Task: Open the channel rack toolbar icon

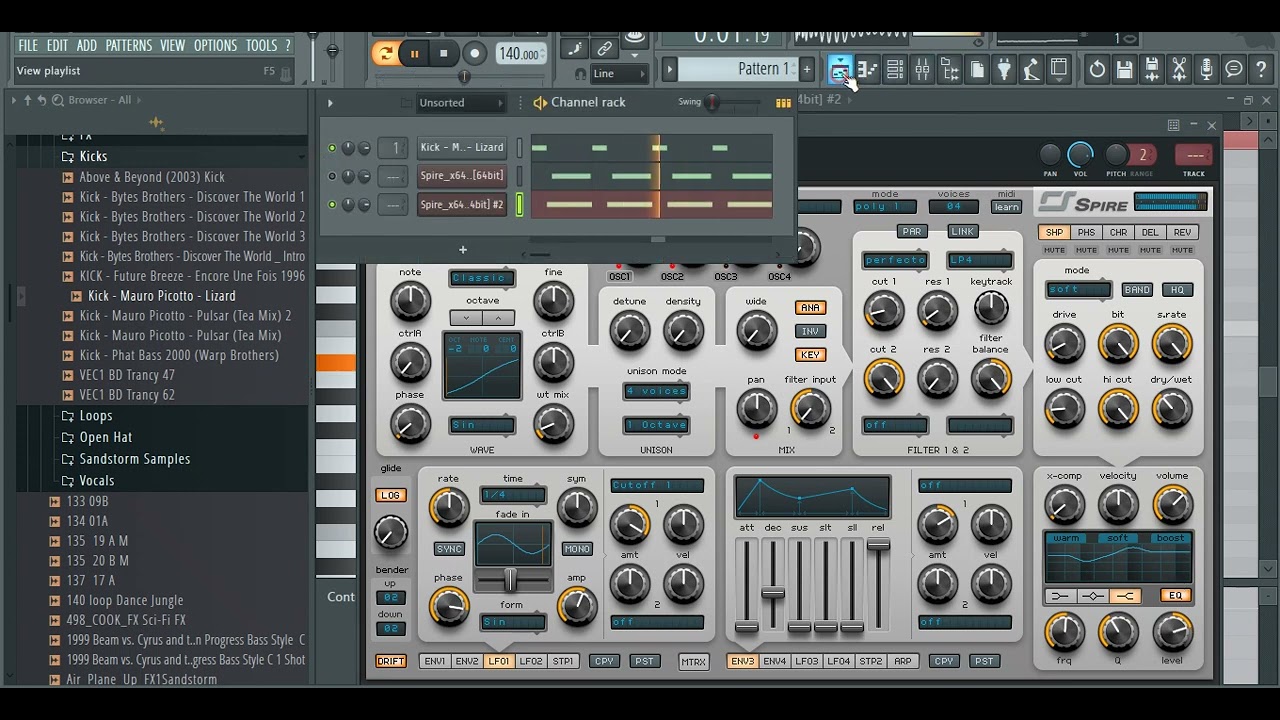Action: click(895, 69)
